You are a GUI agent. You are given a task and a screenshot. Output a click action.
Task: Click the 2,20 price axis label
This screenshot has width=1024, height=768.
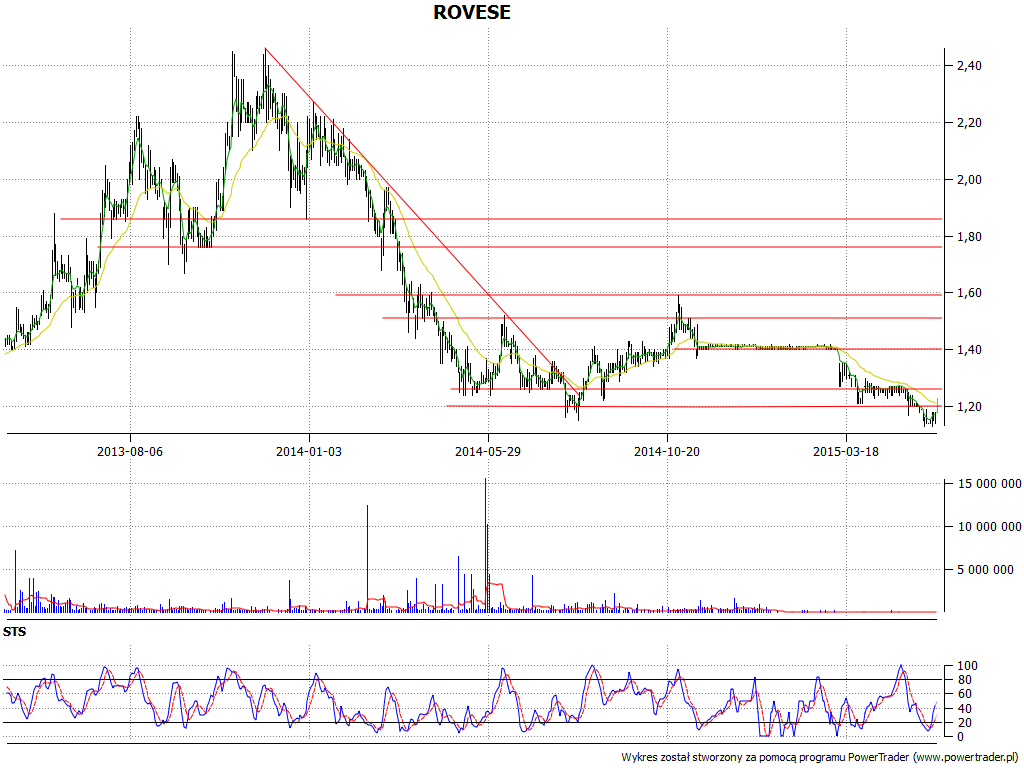pyautogui.click(x=970, y=123)
